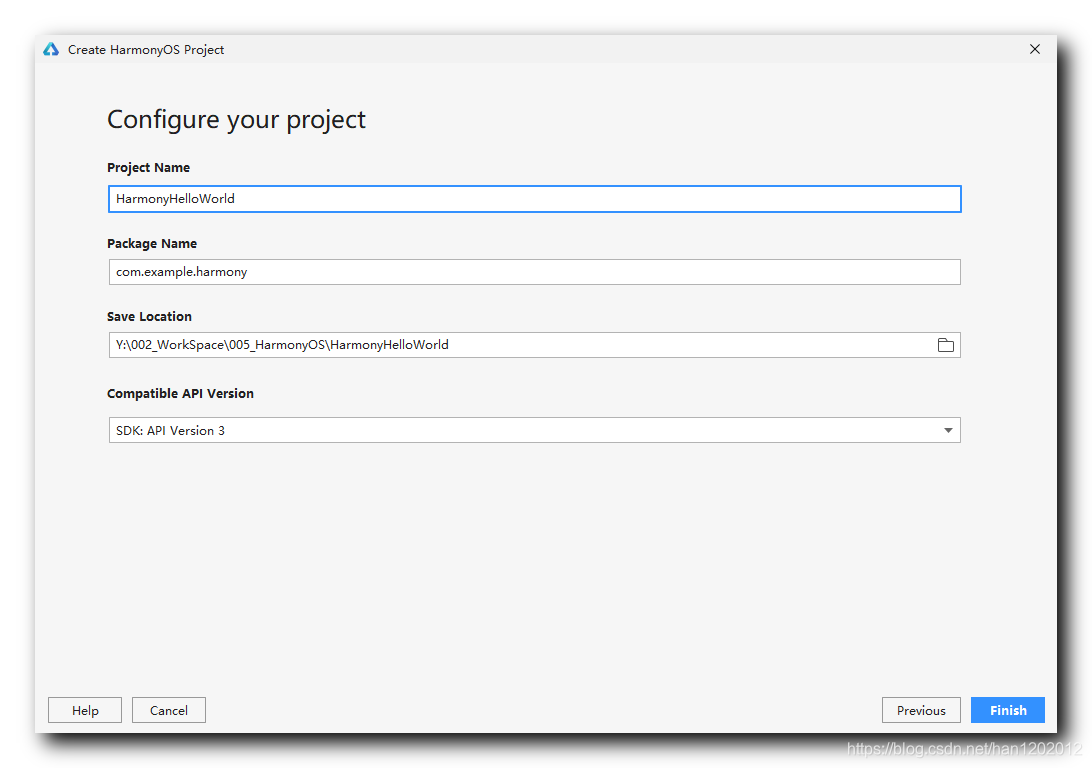Expand the Compatible API Version dropdown arrow
Viewport: 1092px width, 768px height.
tap(948, 430)
